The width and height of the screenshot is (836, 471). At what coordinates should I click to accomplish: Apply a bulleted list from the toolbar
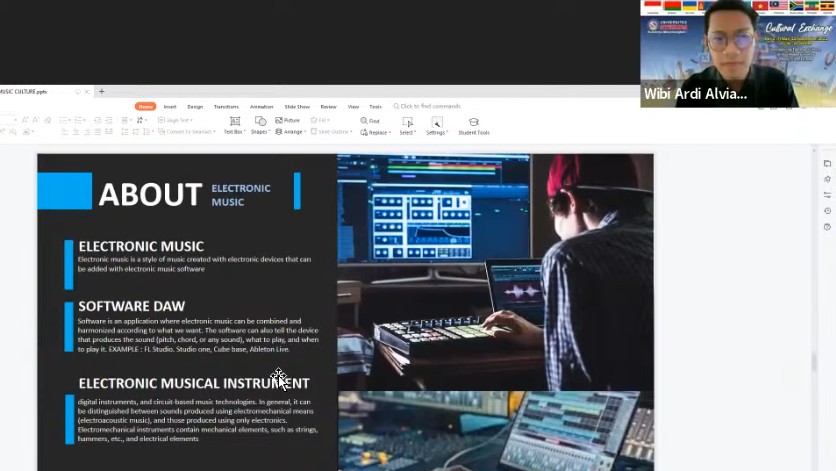[x=63, y=121]
